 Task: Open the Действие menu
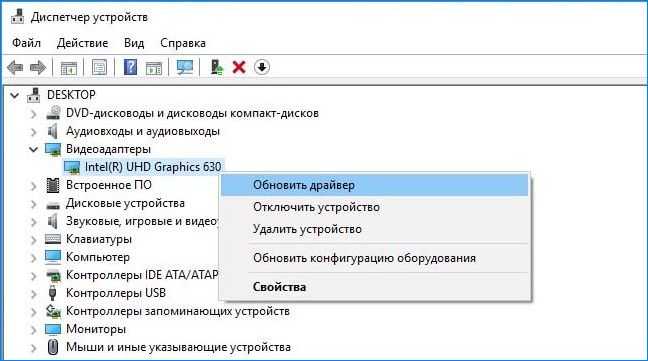[x=82, y=43]
